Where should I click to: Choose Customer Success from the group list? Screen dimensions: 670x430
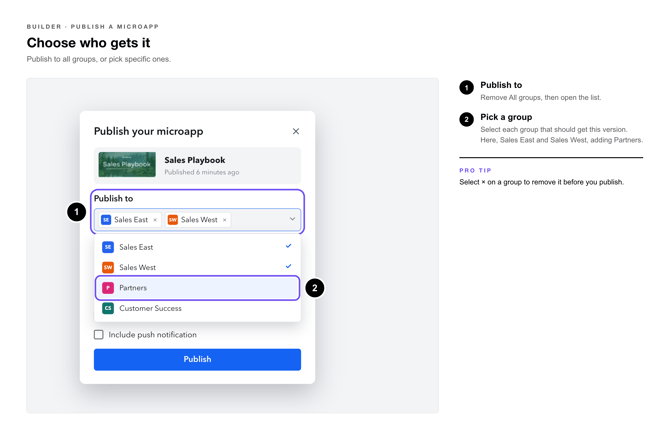tap(197, 308)
